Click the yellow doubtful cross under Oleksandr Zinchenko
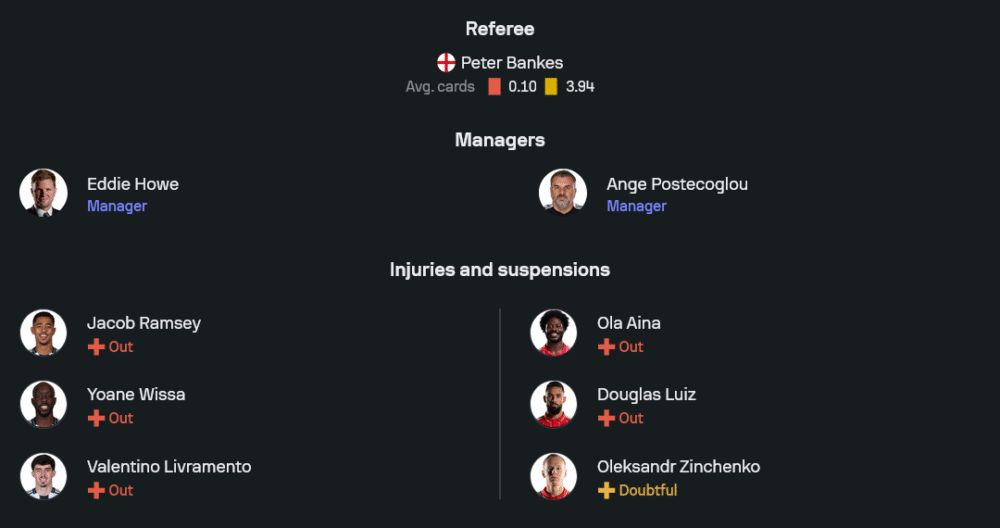 606,490
